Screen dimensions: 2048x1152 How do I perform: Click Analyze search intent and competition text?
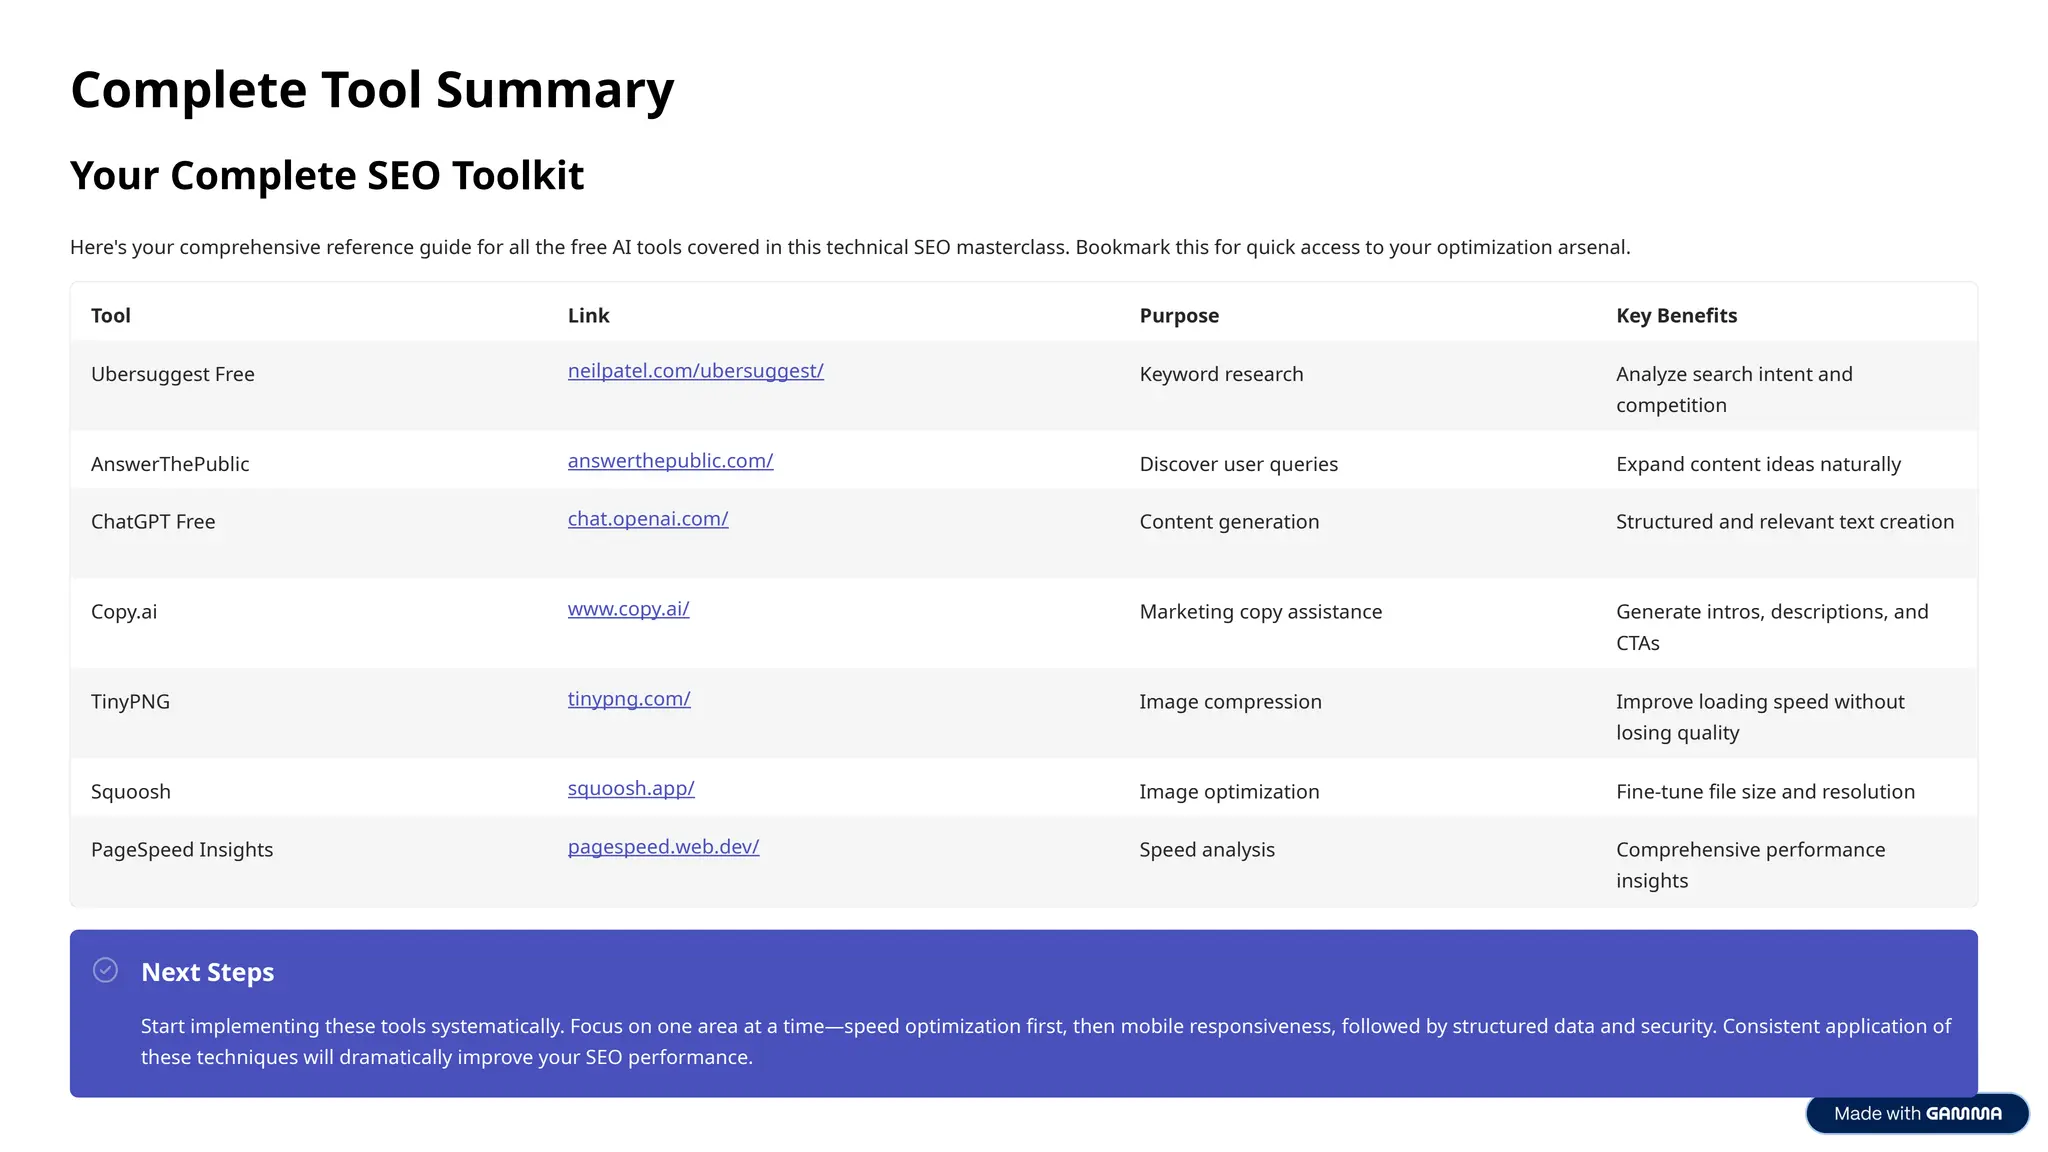point(1734,390)
